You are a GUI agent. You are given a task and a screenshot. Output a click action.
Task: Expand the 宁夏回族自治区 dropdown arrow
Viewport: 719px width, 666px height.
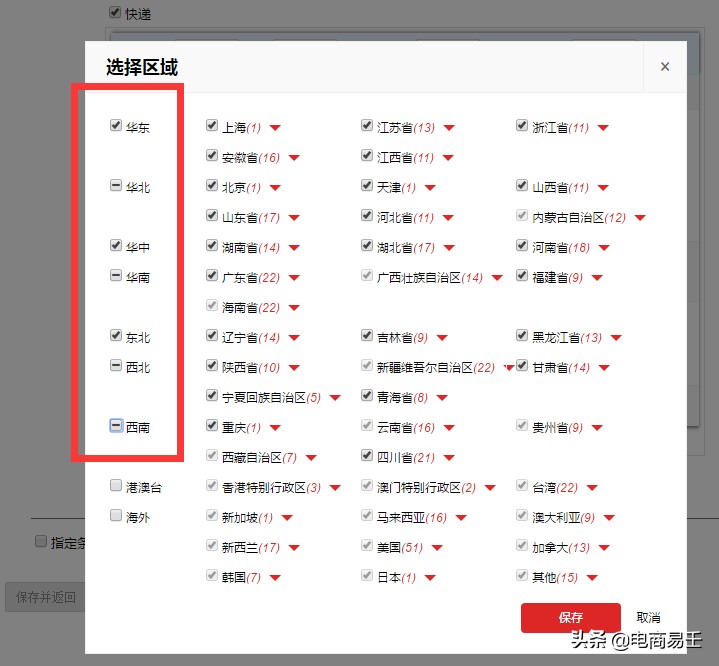pyautogui.click(x=335, y=398)
